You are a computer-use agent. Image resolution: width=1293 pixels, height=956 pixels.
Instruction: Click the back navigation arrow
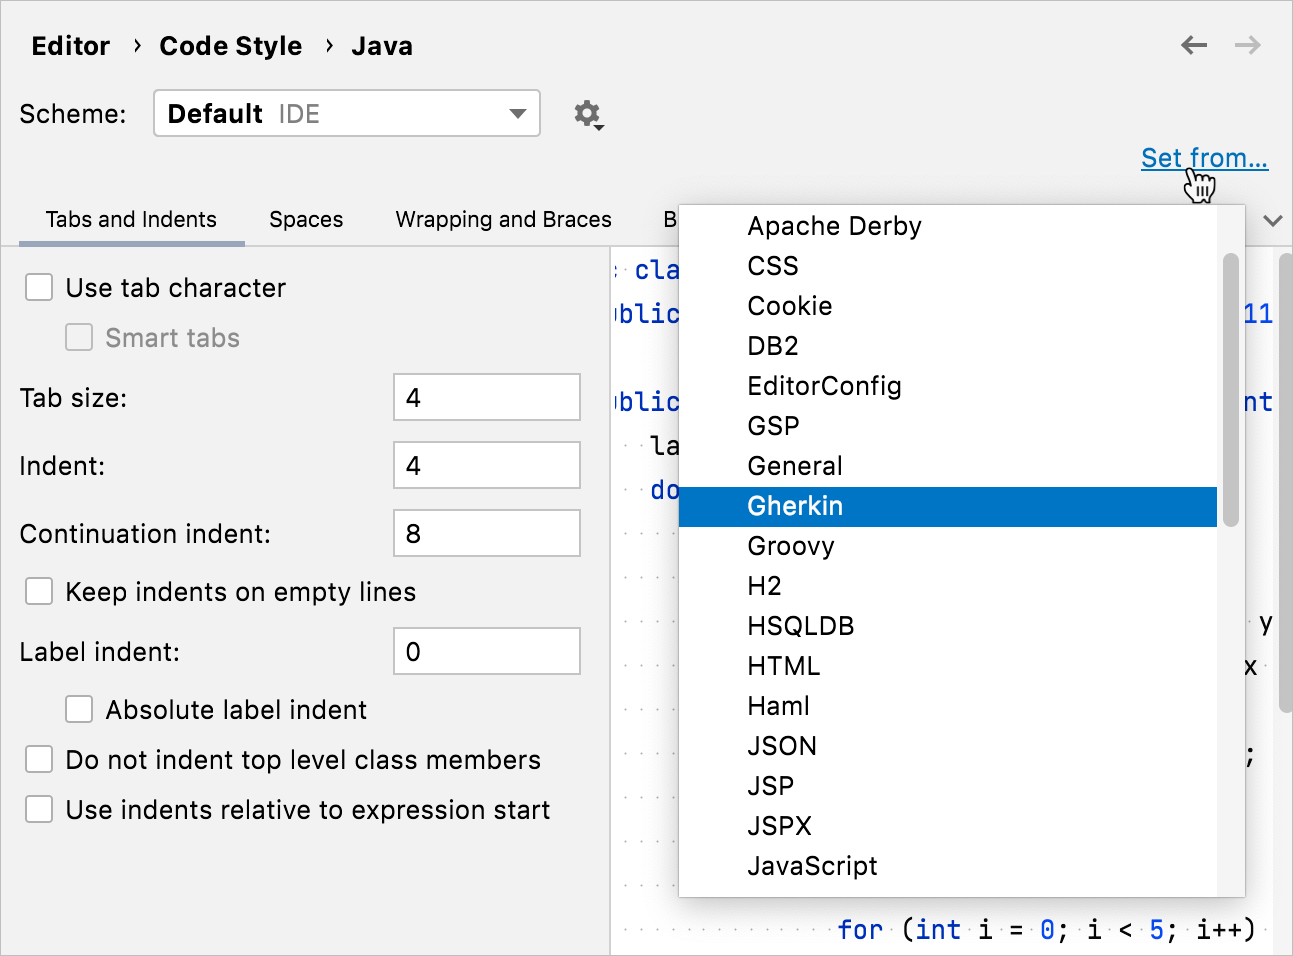pyautogui.click(x=1194, y=45)
